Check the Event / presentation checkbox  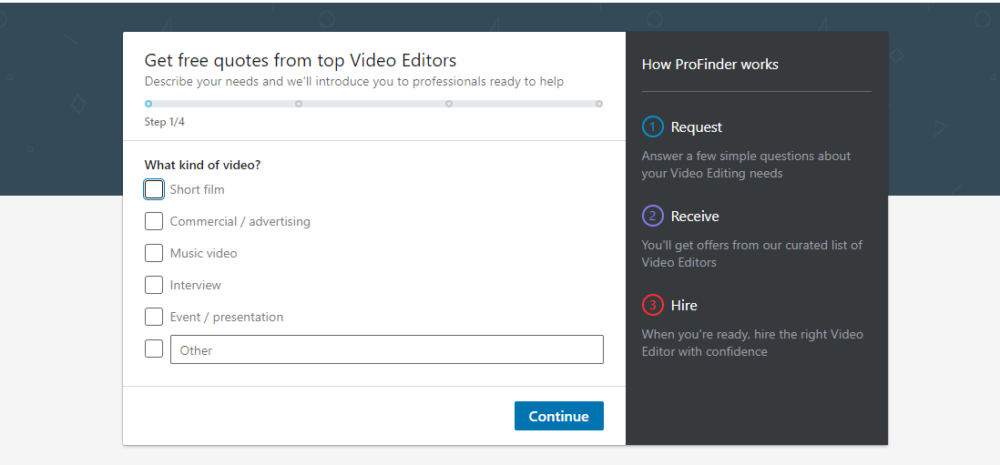154,317
